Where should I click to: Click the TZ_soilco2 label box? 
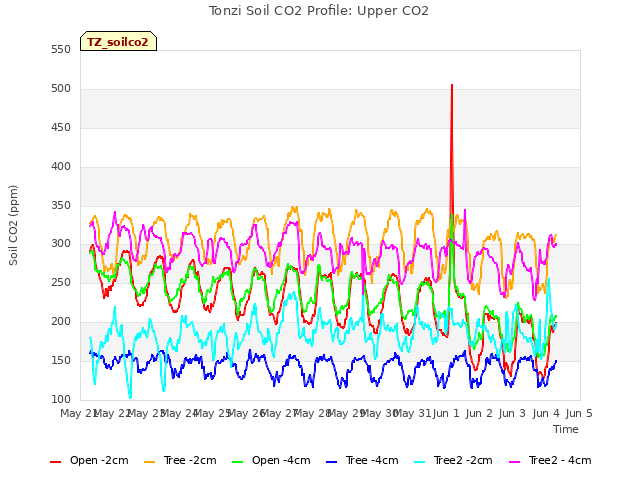pyautogui.click(x=118, y=41)
